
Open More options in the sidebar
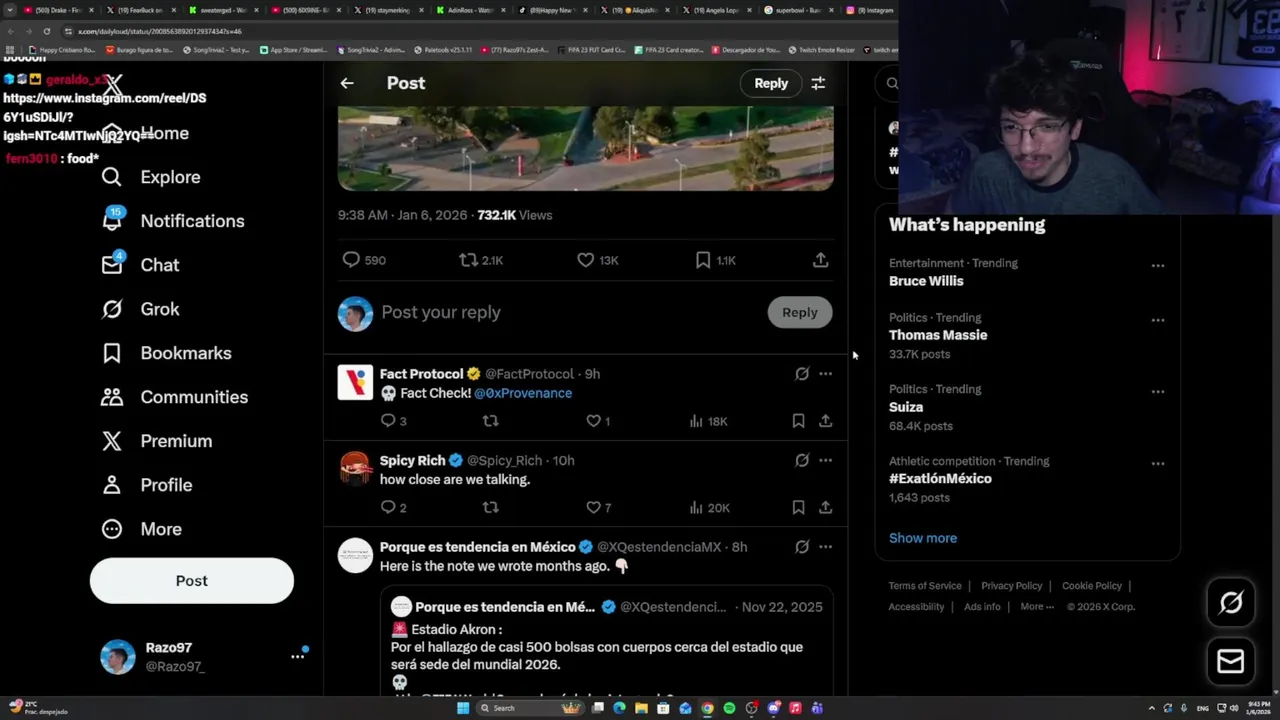(142, 529)
